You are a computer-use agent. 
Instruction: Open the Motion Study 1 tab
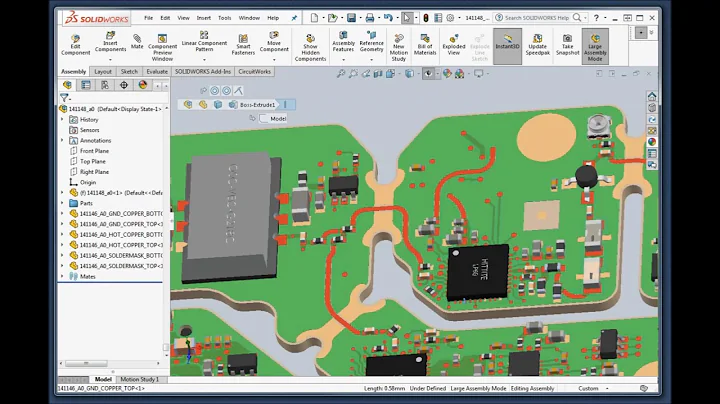pos(140,379)
